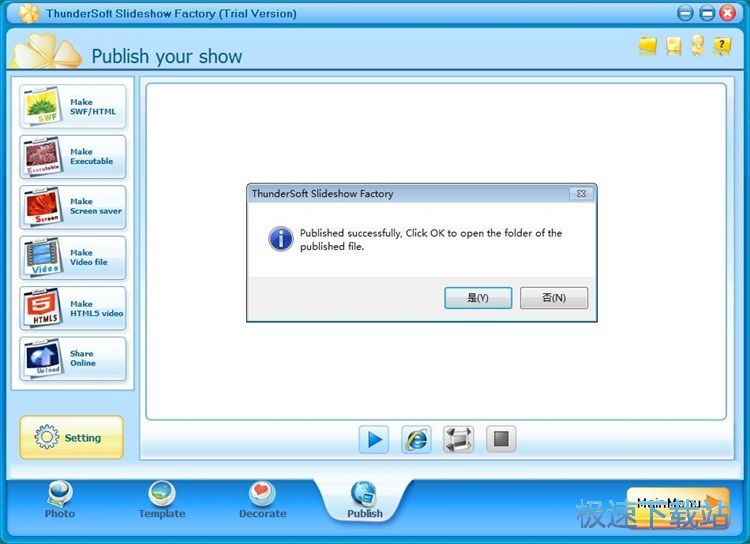The image size is (750, 544).
Task: Click the HTML5 logo icon
Action: click(43, 308)
